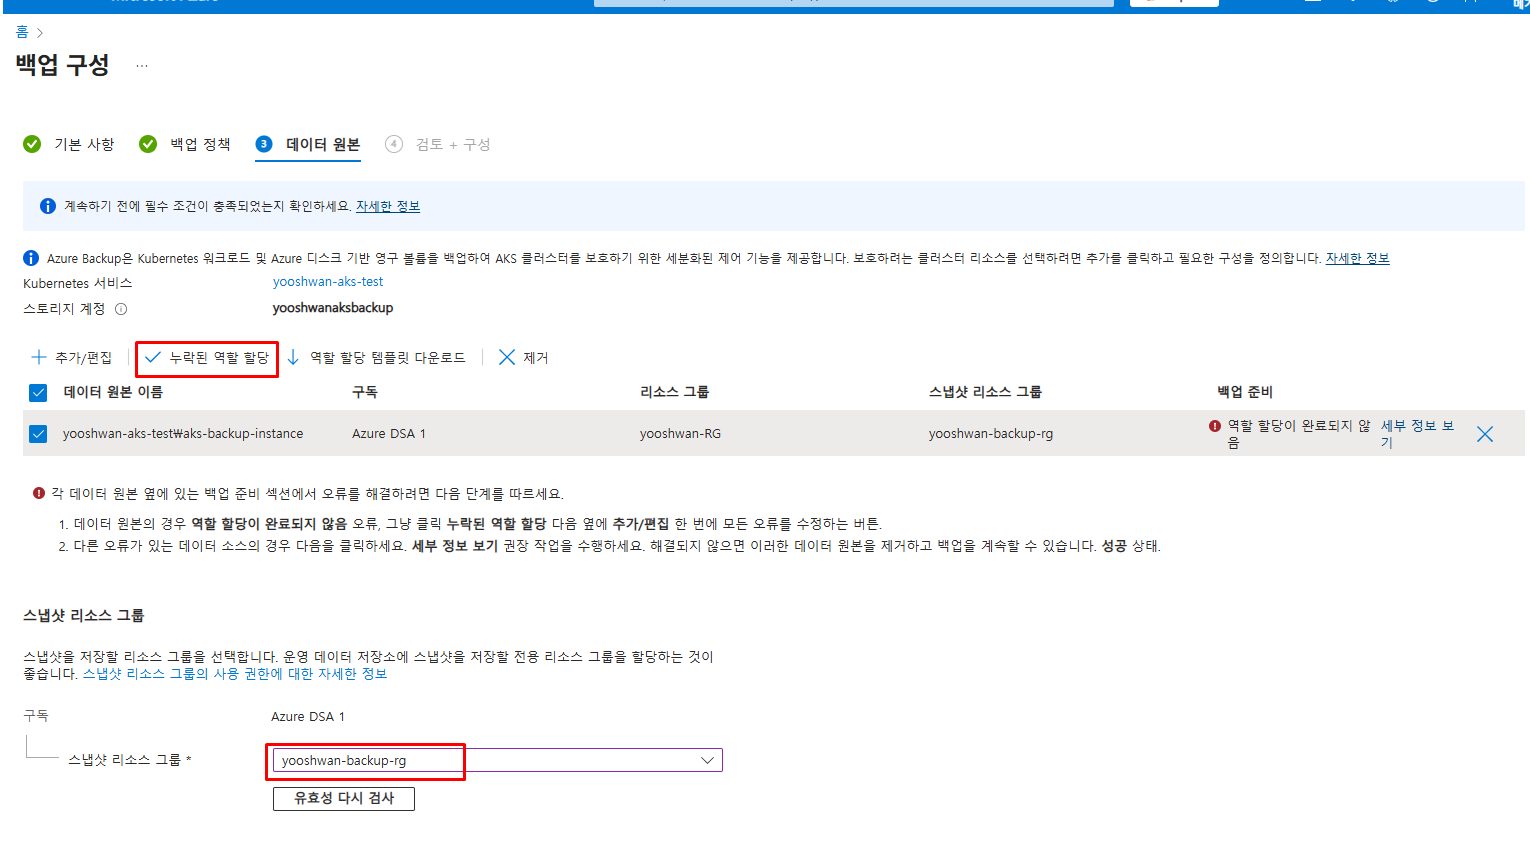This screenshot has height=842, width=1530.
Task: Click the 제거 toolbar button
Action: pos(523,357)
